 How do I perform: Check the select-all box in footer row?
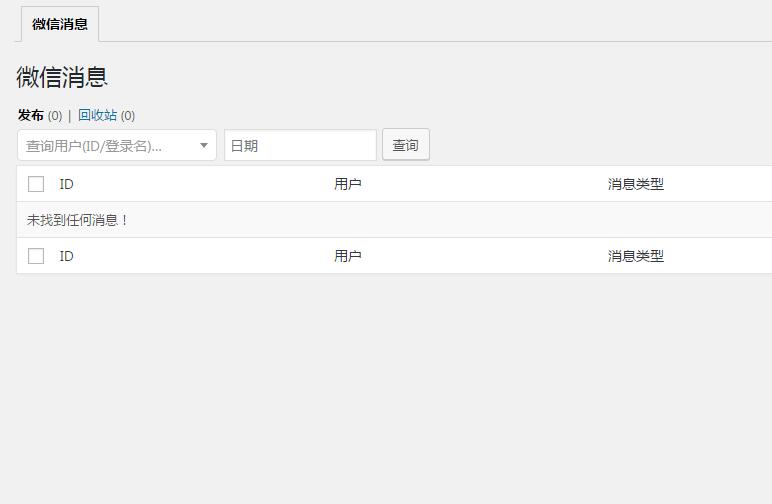(x=36, y=256)
